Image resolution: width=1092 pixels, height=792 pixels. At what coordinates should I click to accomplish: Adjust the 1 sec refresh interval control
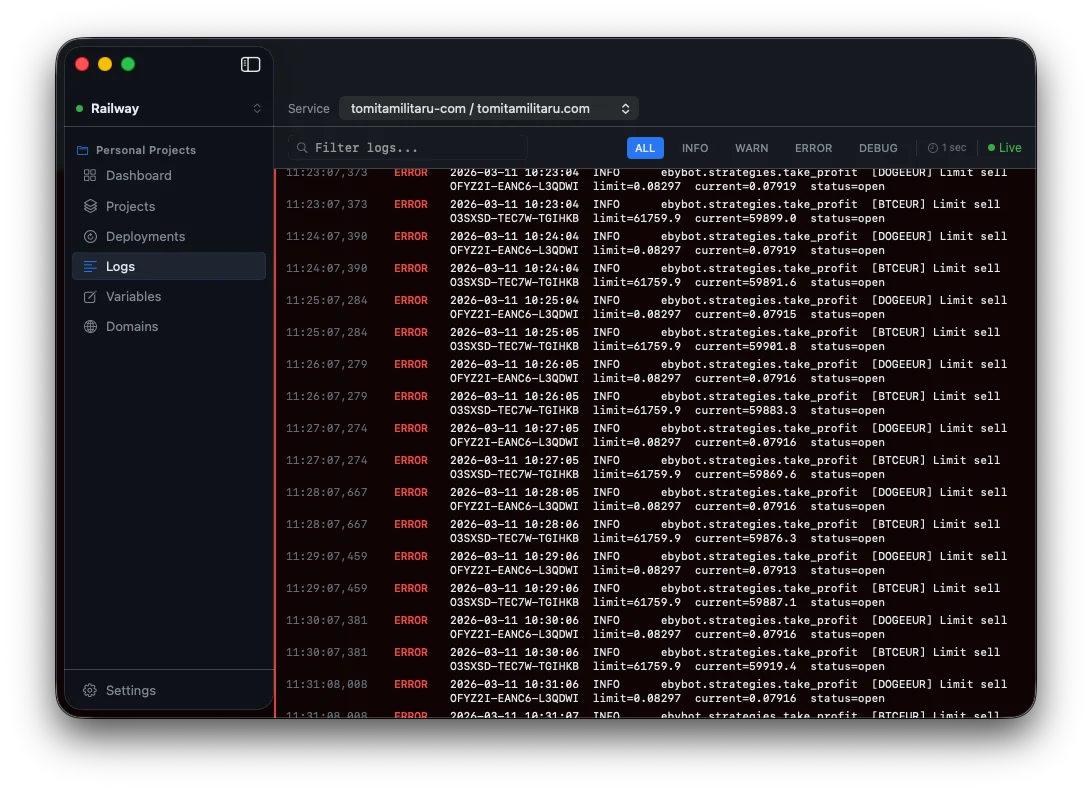tap(947, 147)
